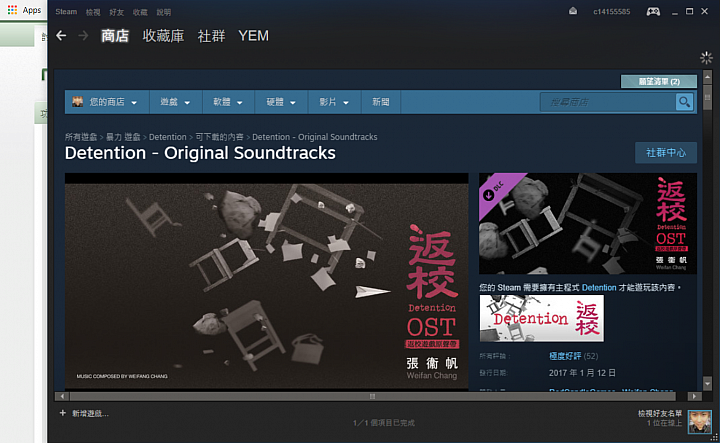The width and height of the screenshot is (720, 443).
Task: Open the 檢視 menu
Action: pyautogui.click(x=93, y=12)
